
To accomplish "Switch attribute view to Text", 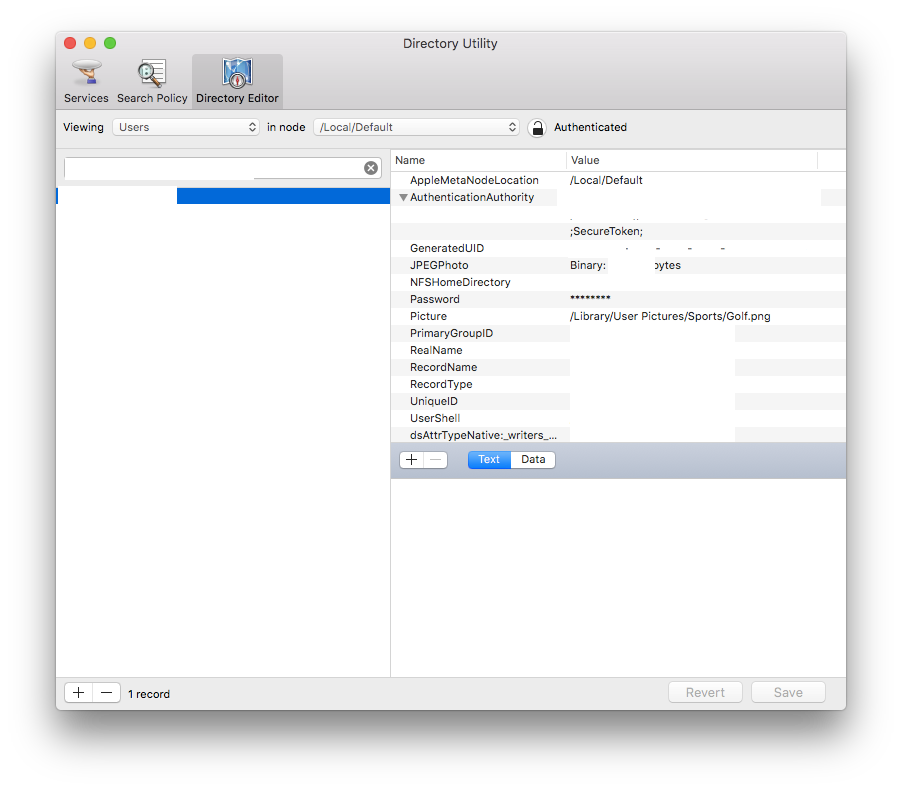I will click(489, 460).
